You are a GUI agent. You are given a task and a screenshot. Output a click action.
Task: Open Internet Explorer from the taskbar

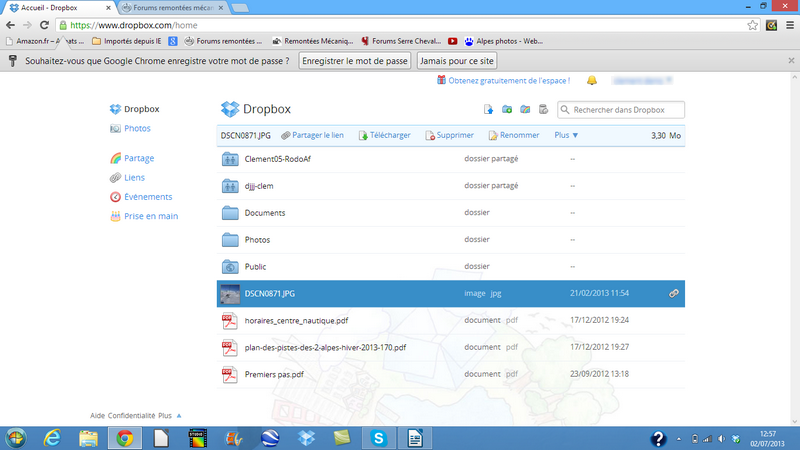tap(52, 438)
